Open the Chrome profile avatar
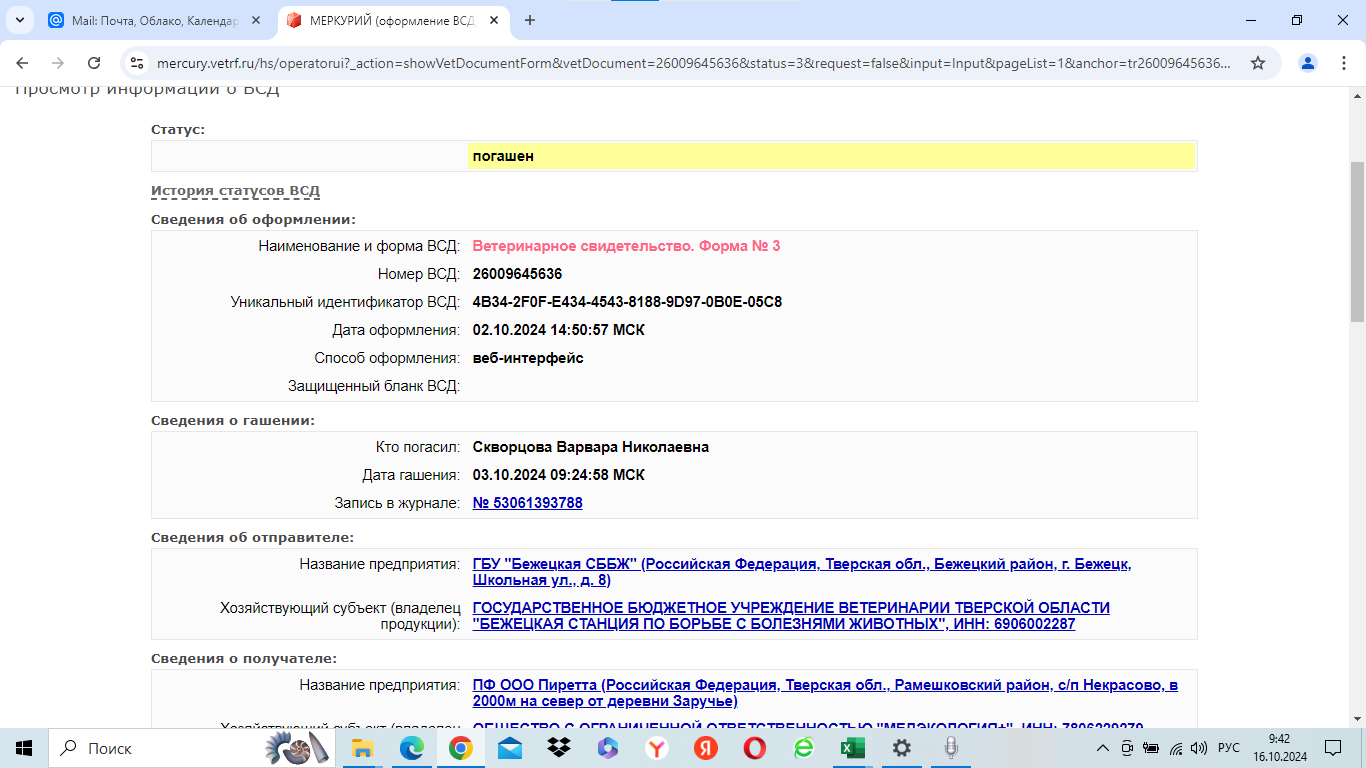 pos(1308,63)
